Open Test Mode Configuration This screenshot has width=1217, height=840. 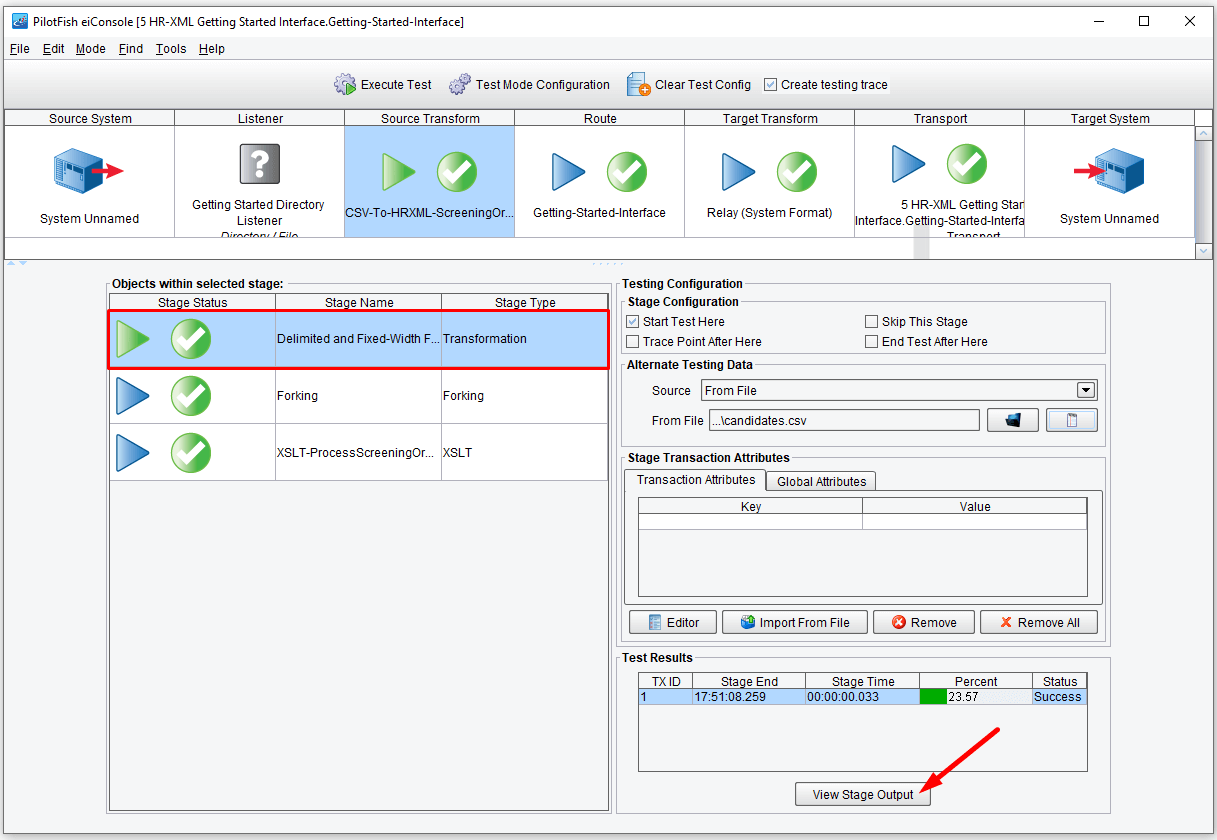tap(530, 85)
